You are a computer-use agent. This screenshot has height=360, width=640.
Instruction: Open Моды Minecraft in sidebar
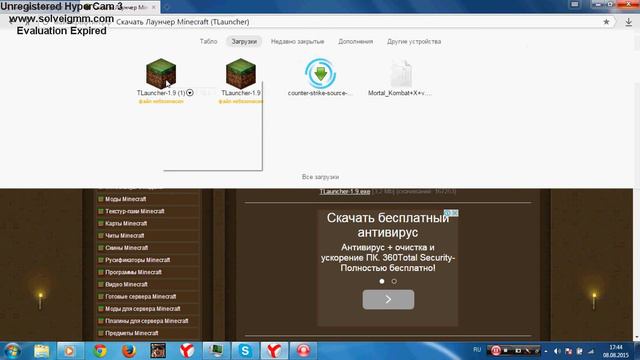[x=126, y=199]
